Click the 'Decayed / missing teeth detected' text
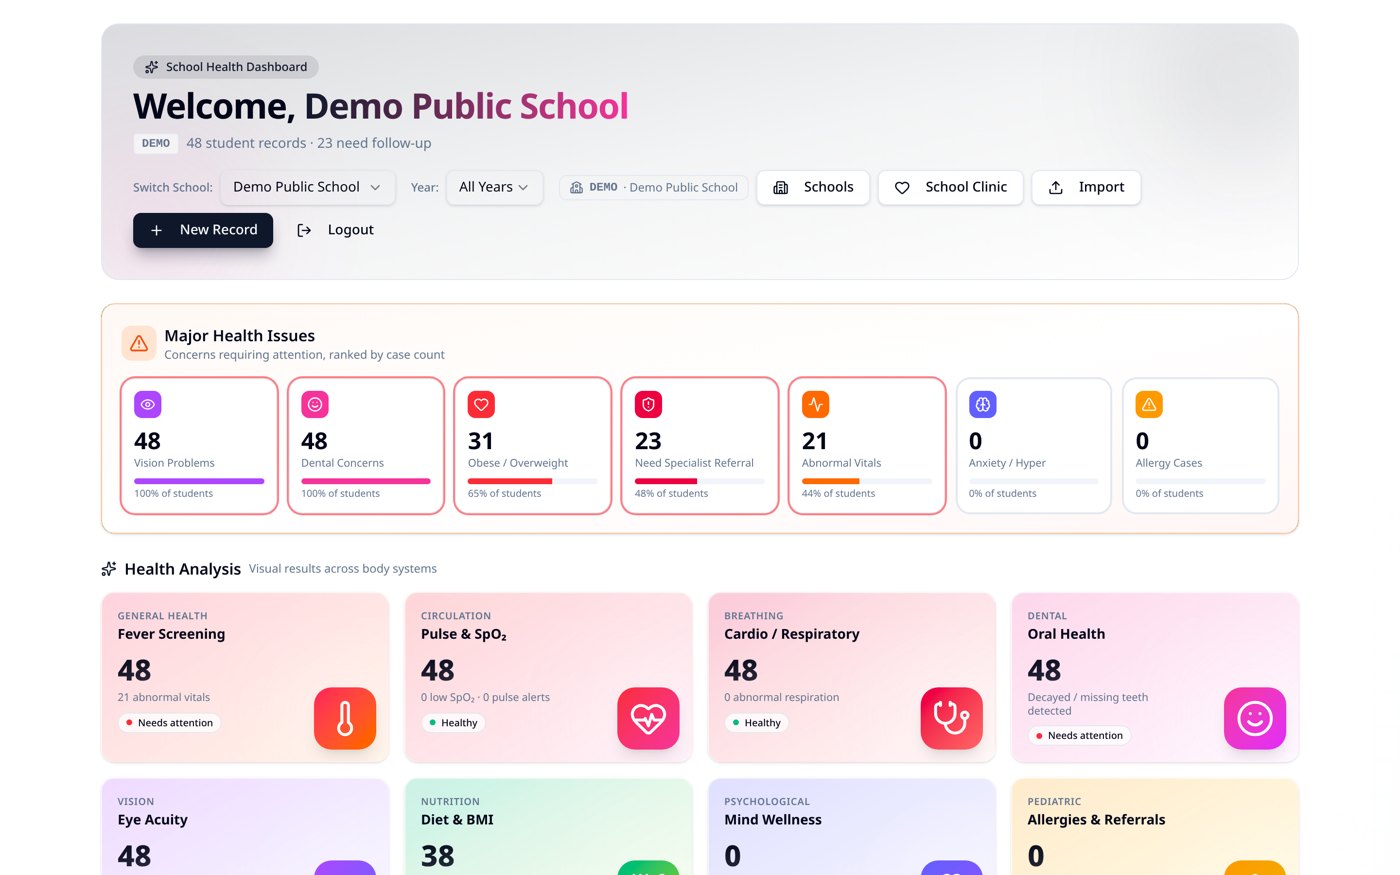 [1088, 704]
